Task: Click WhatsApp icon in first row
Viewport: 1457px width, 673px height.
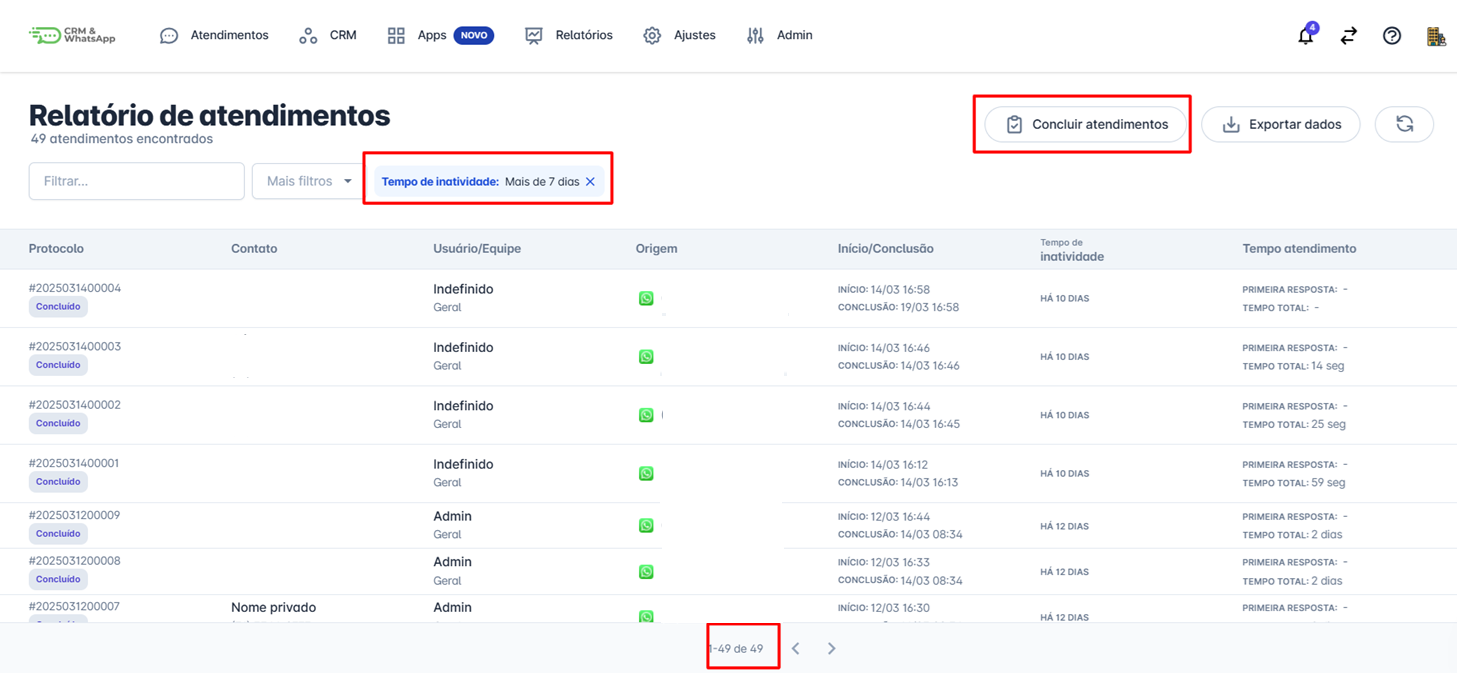Action: pyautogui.click(x=646, y=298)
